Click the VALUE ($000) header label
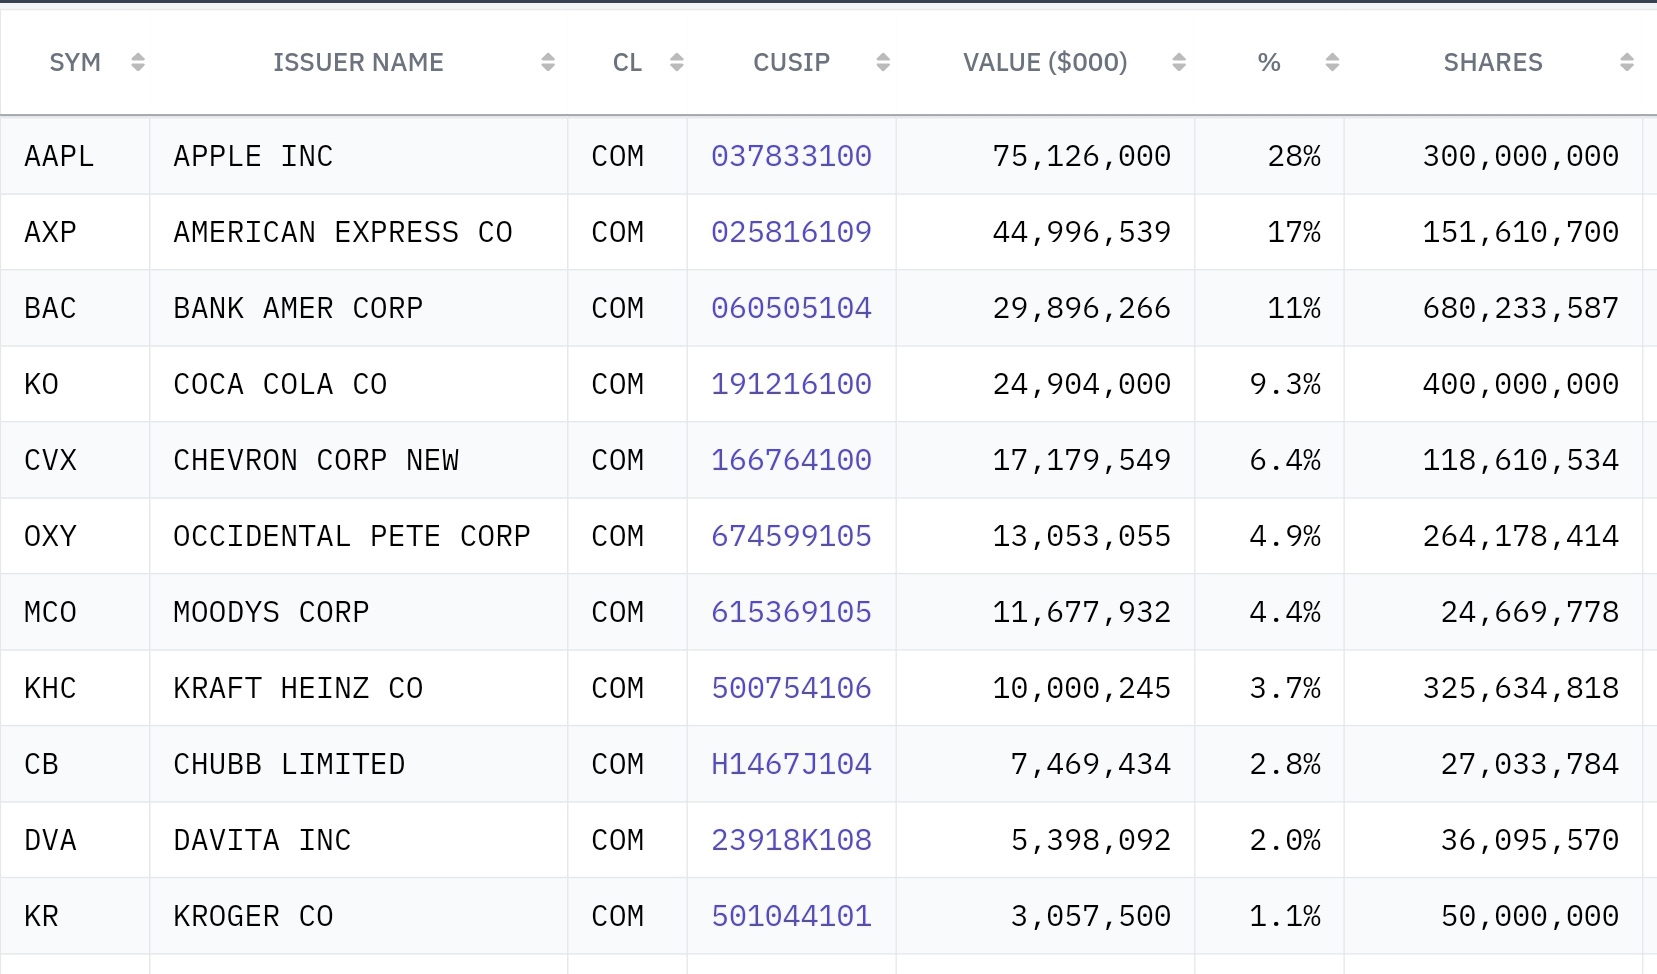1657x974 pixels. coord(1045,62)
